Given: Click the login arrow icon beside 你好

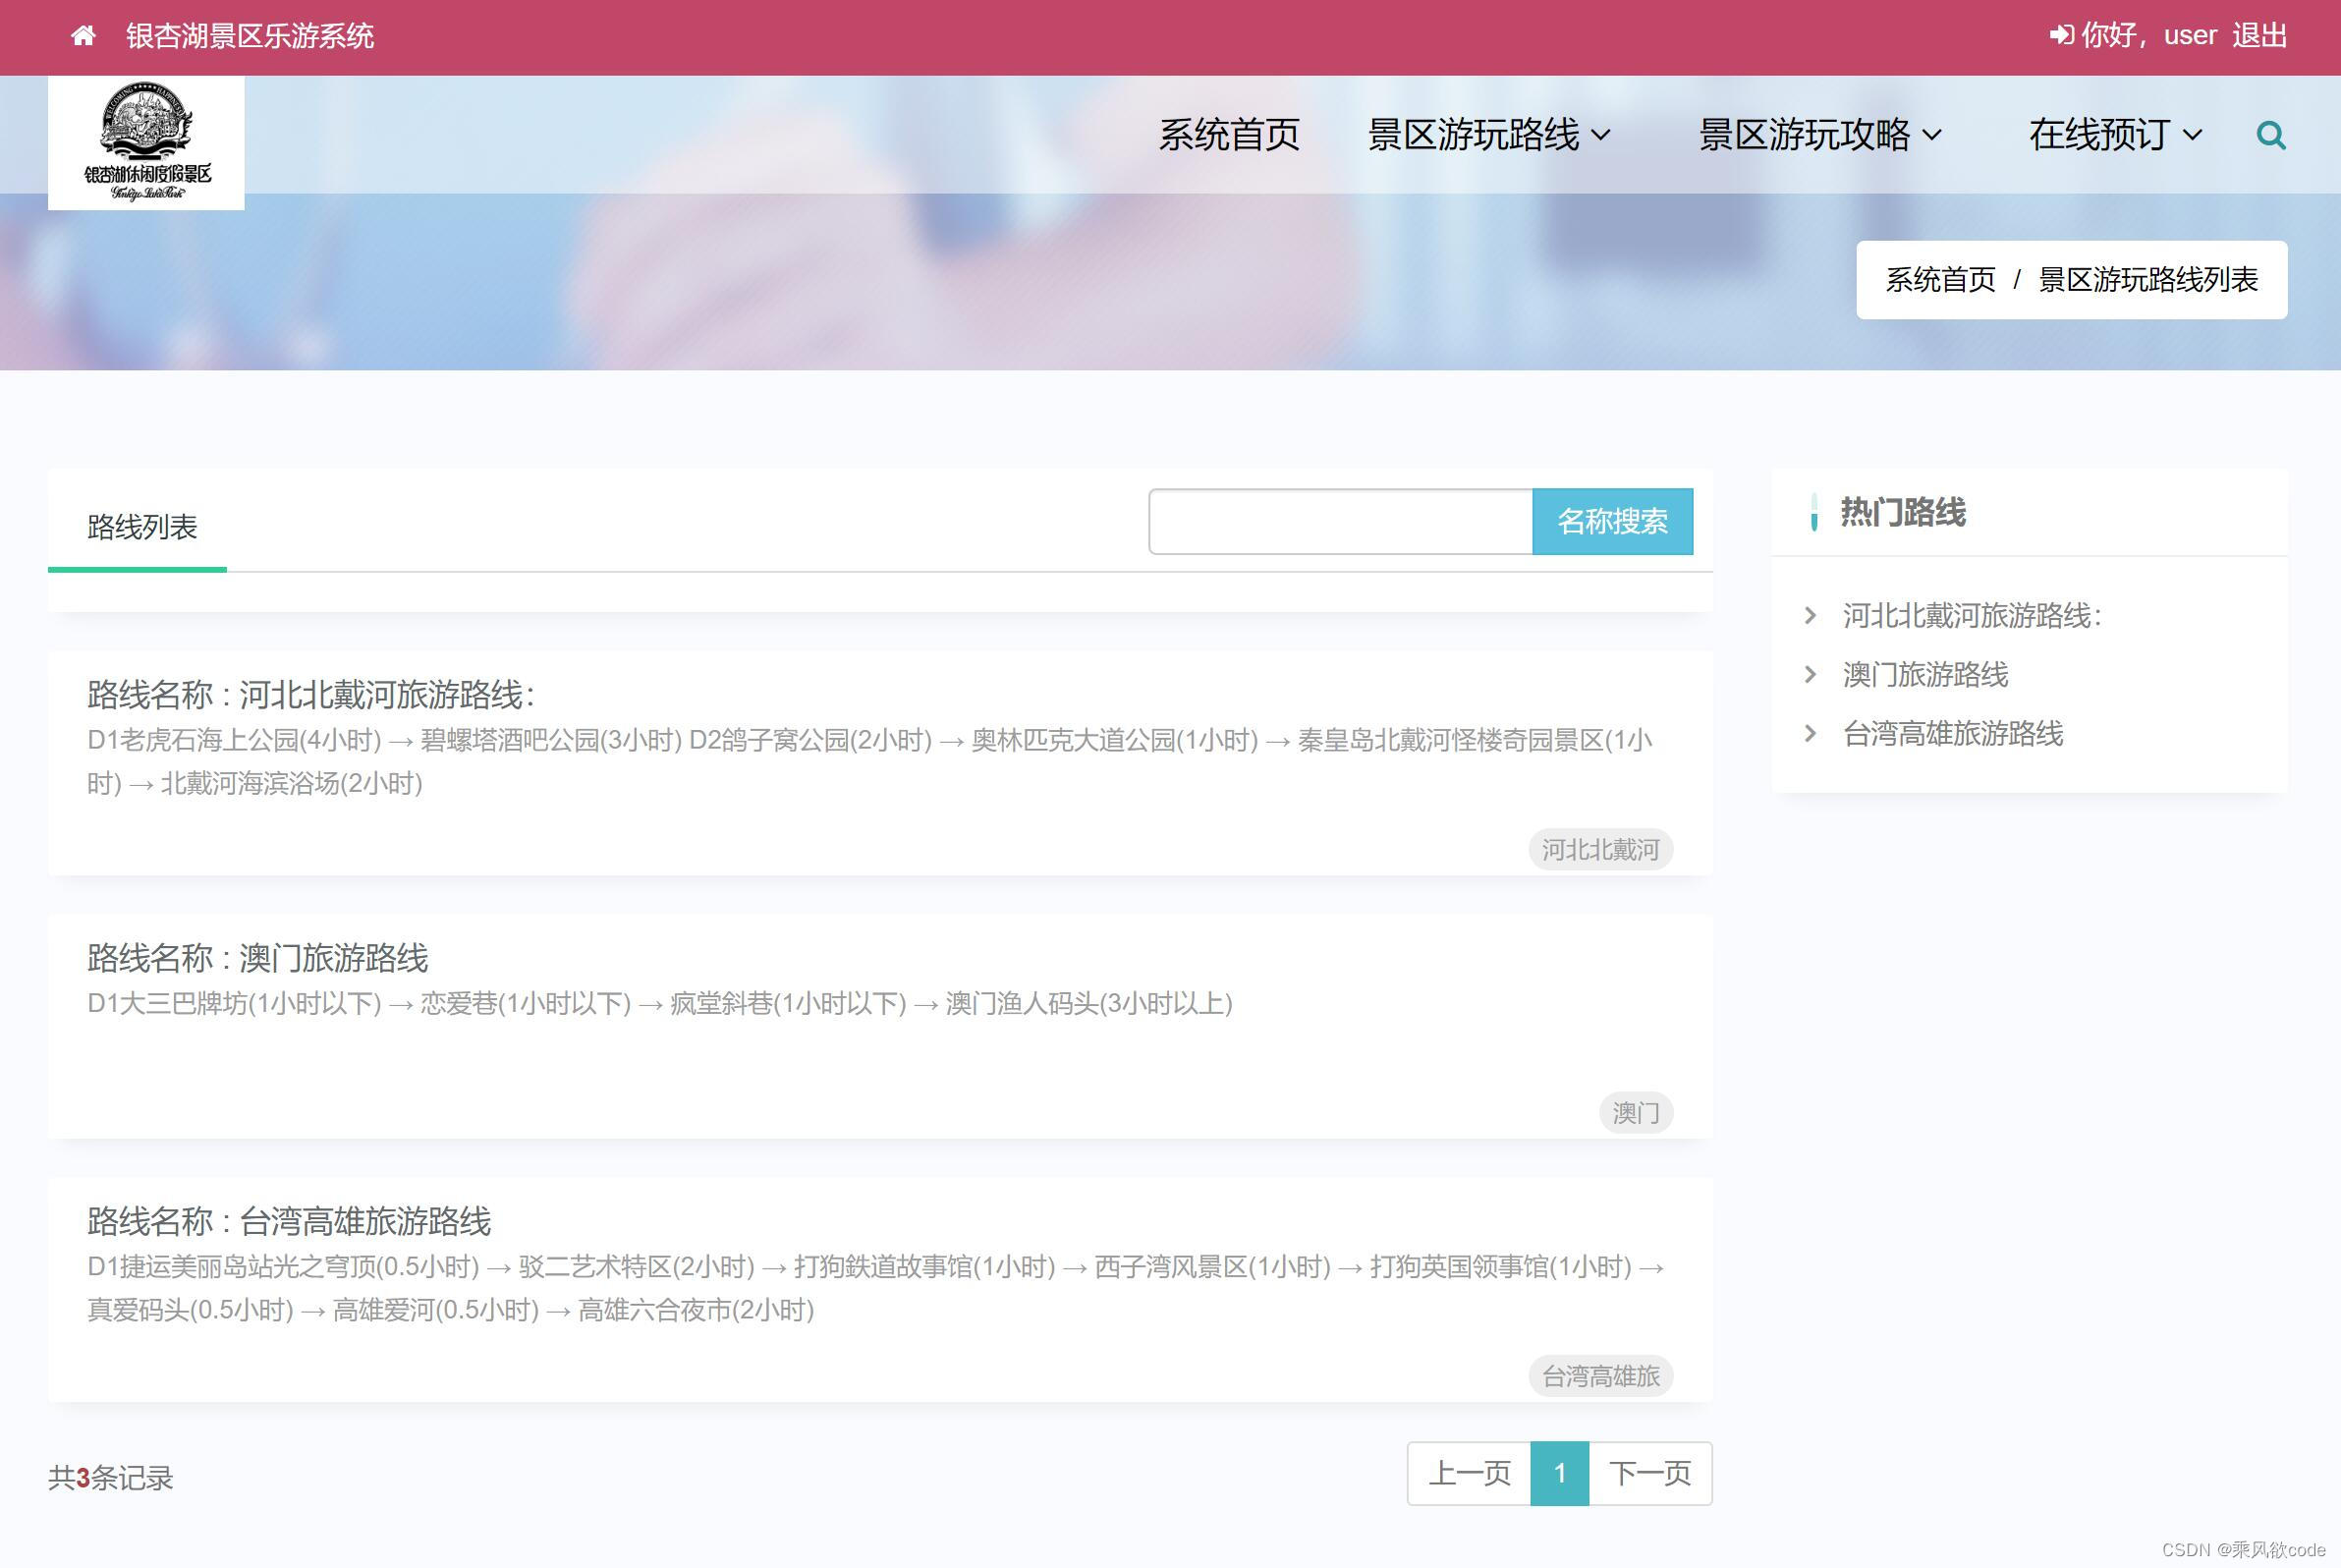Looking at the screenshot, I should click(x=2060, y=36).
